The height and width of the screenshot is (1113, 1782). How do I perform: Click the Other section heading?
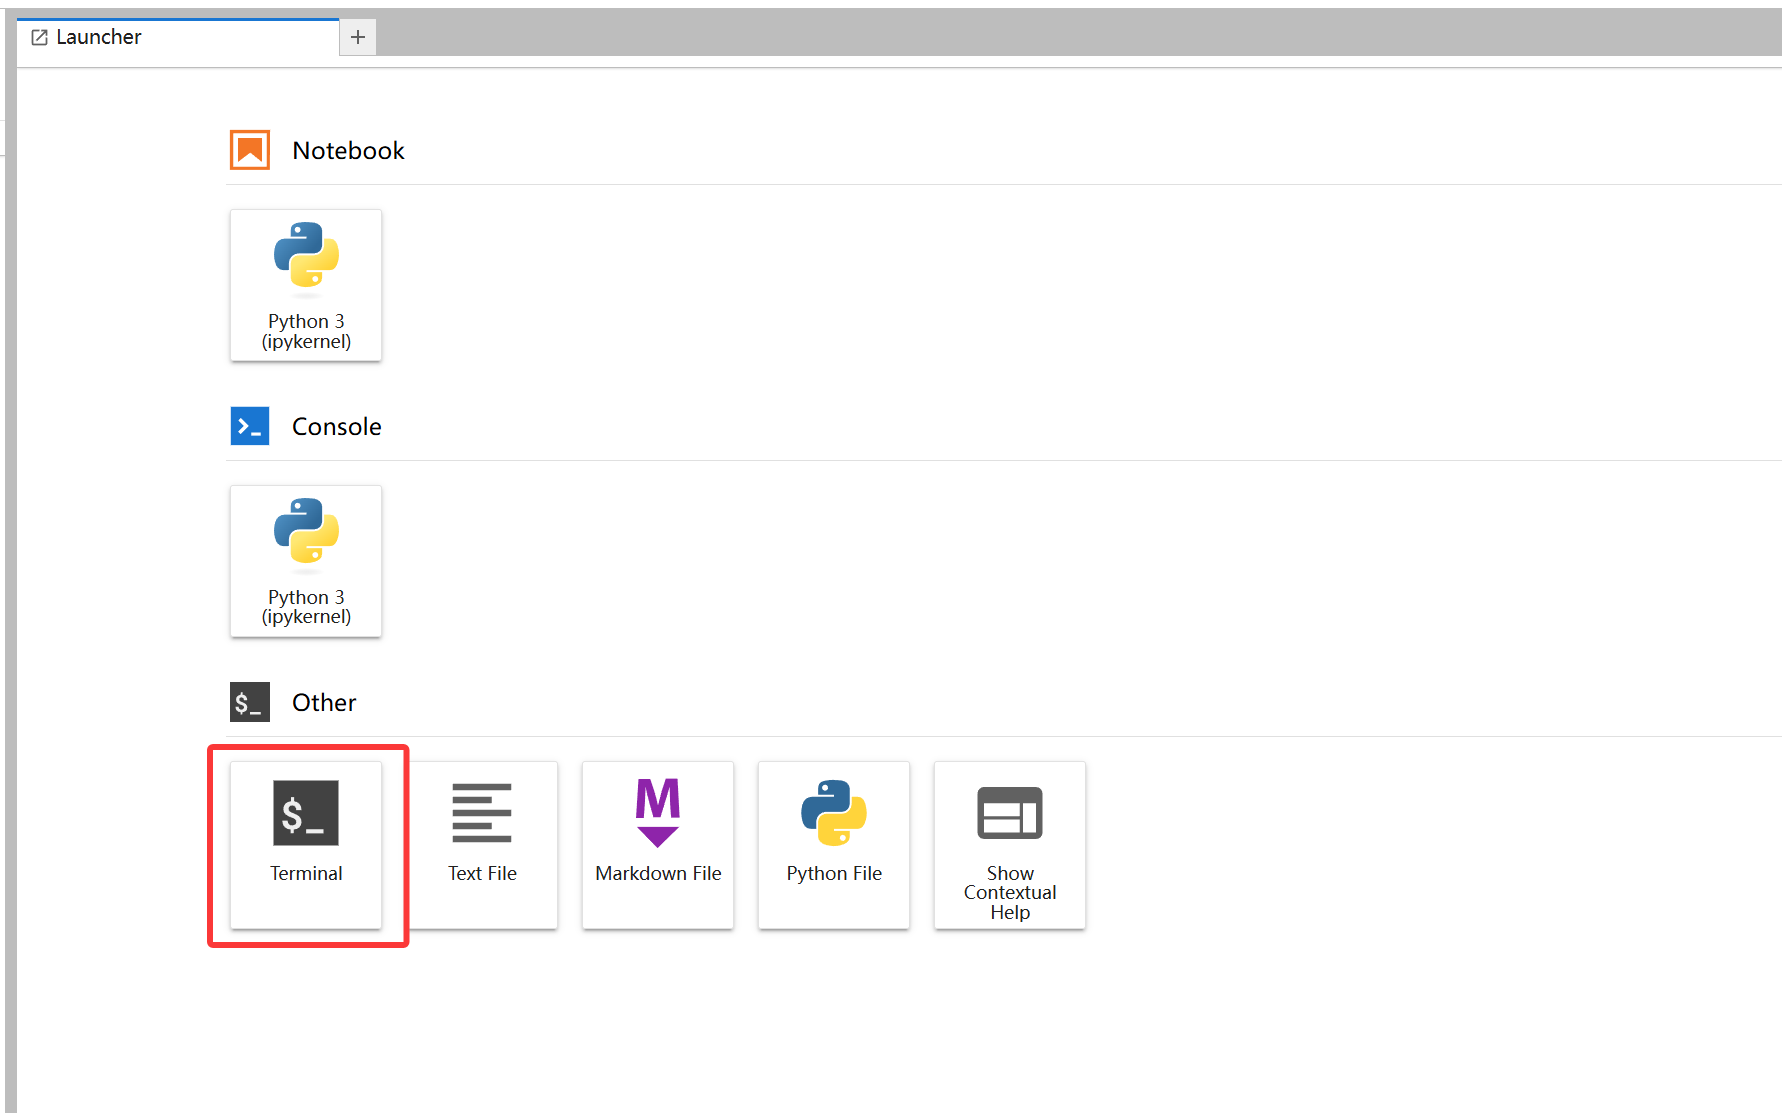click(324, 703)
